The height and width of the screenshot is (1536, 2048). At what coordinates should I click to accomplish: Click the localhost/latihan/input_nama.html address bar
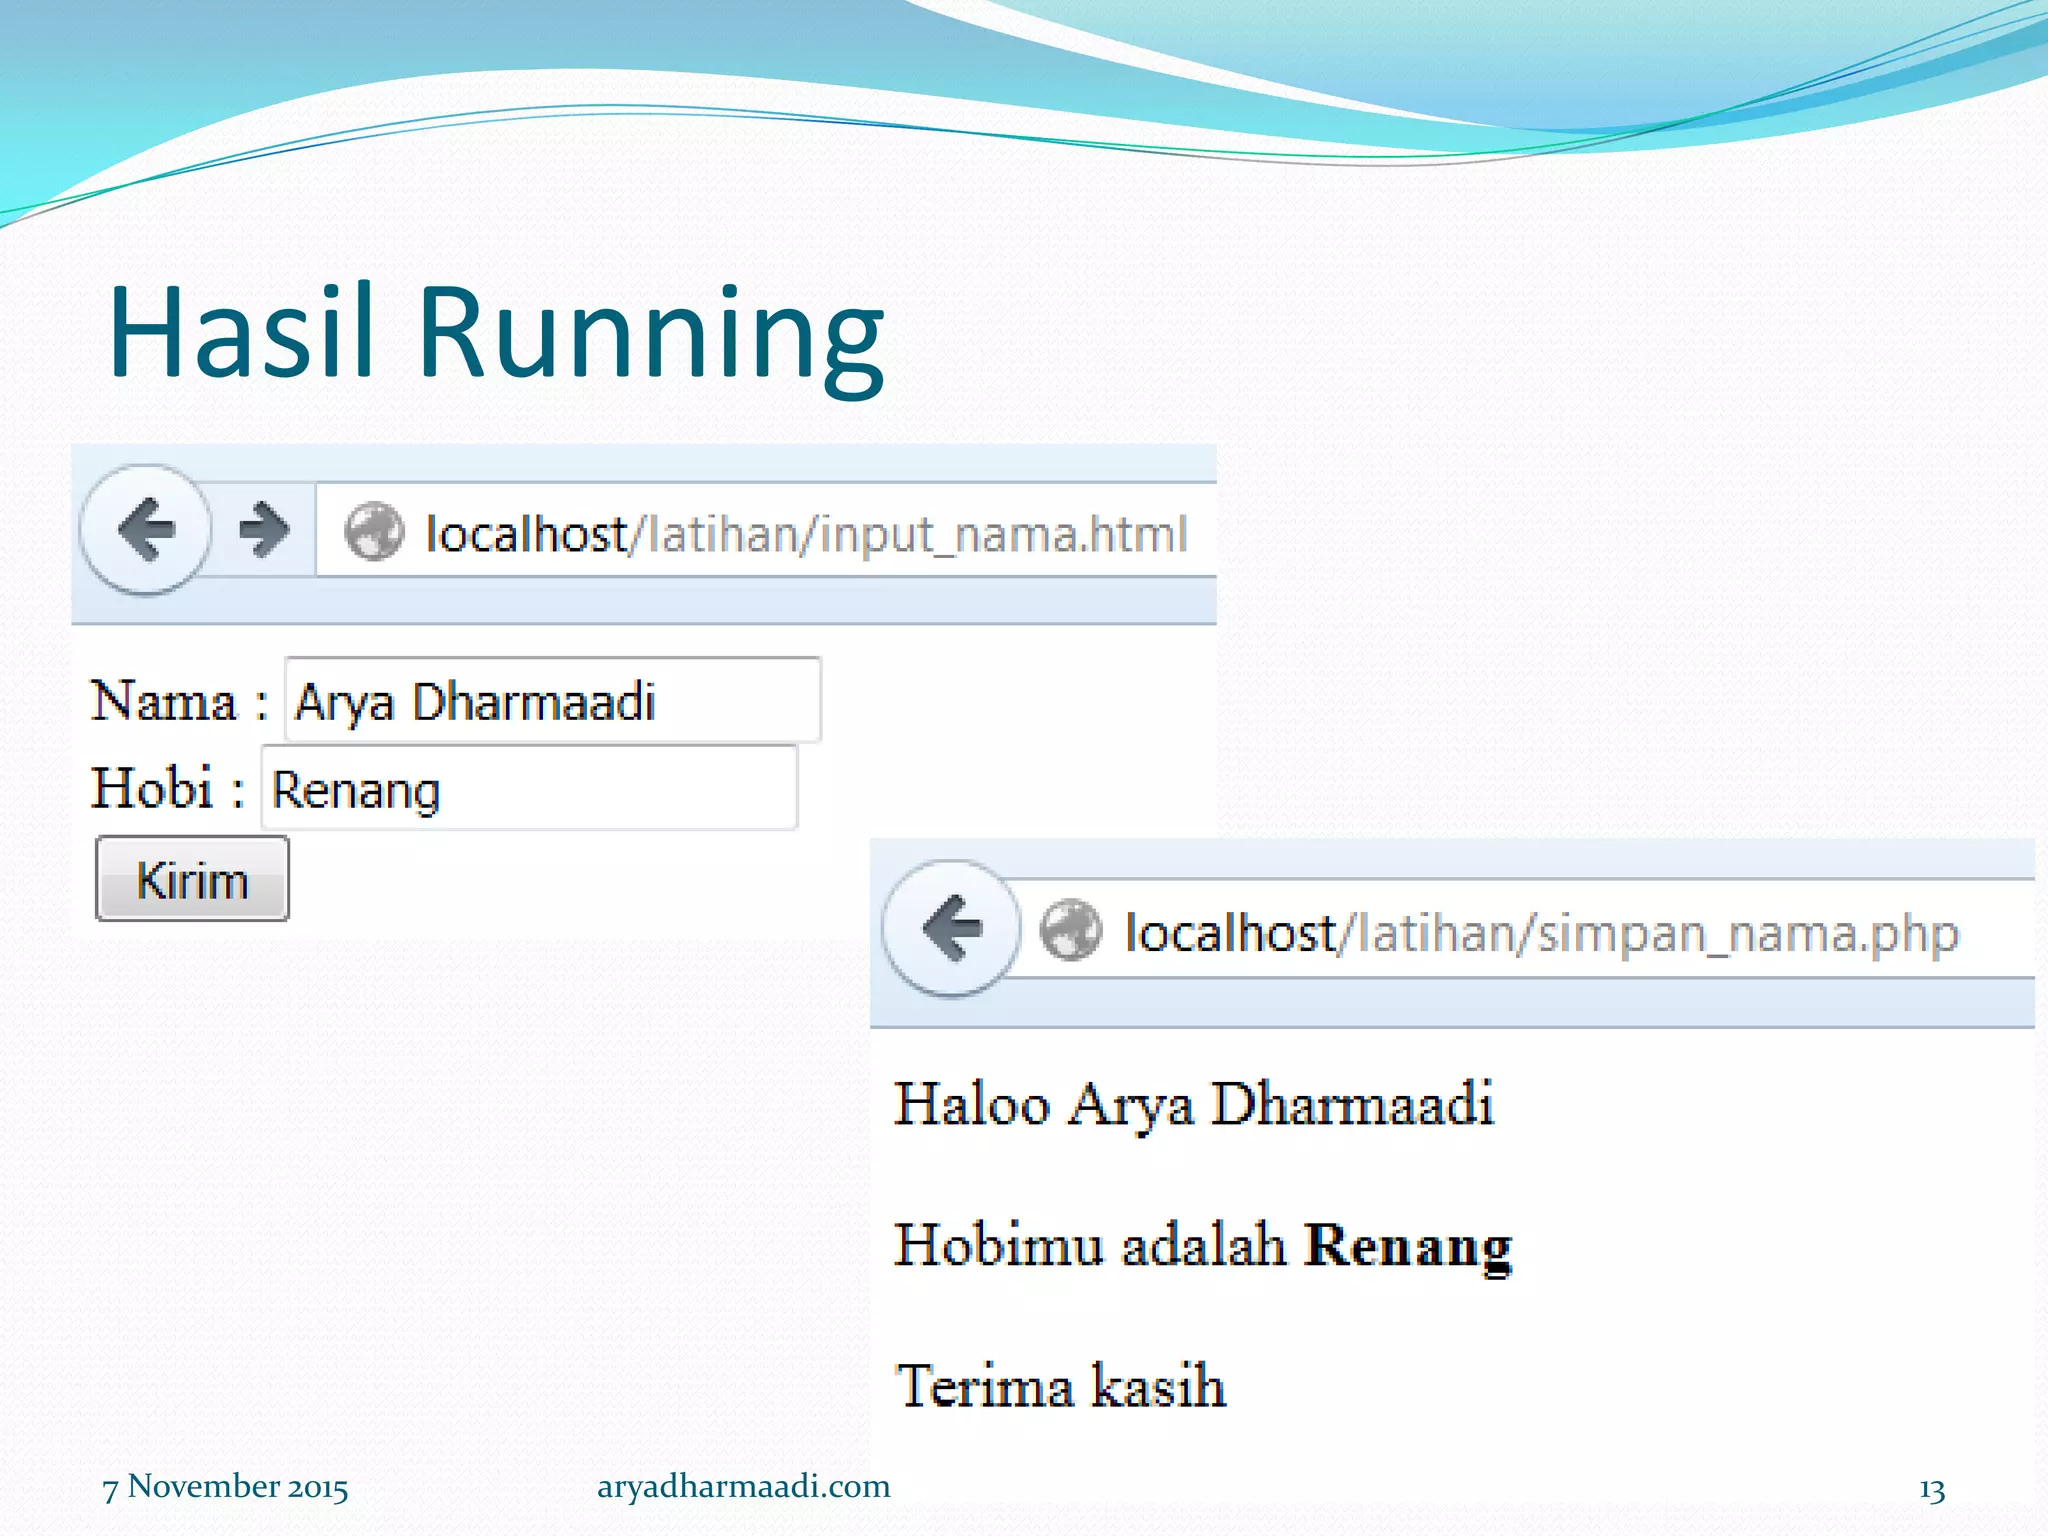point(806,533)
